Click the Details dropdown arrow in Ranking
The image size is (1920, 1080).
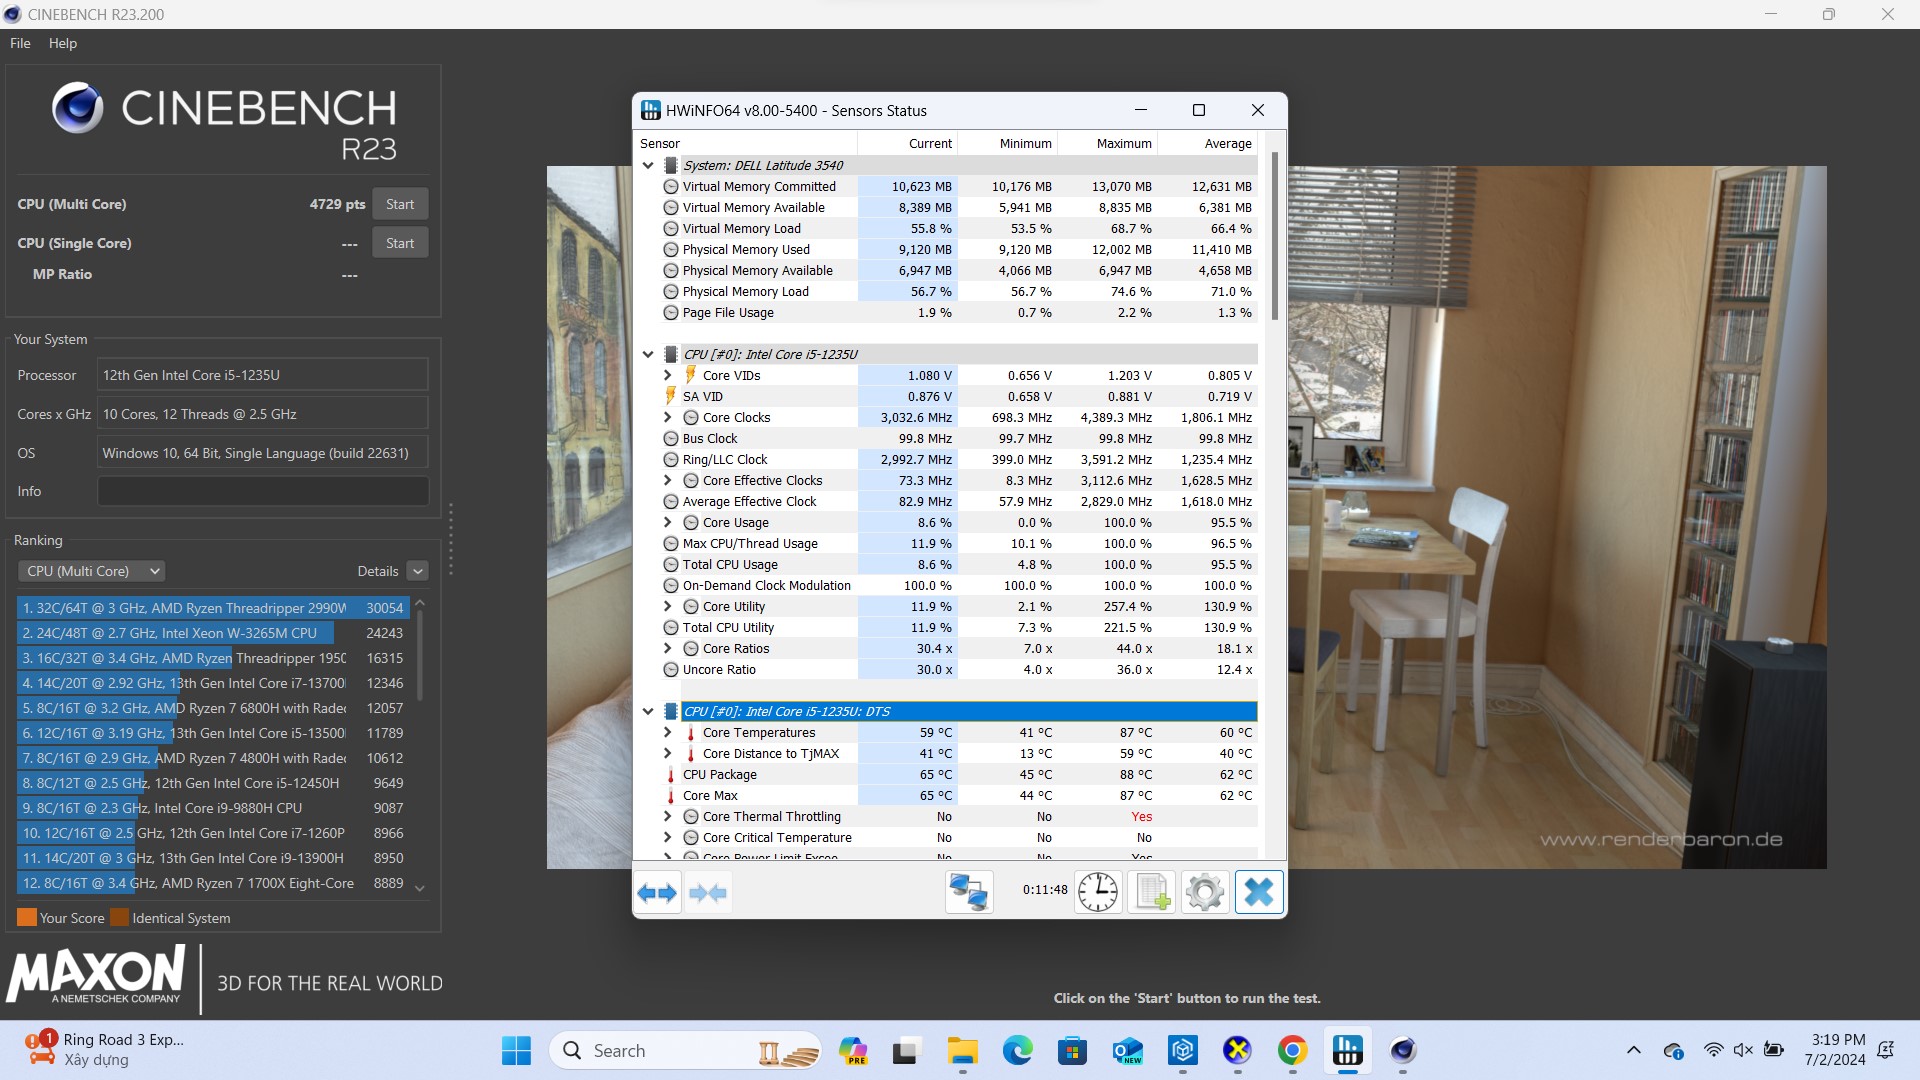point(418,571)
